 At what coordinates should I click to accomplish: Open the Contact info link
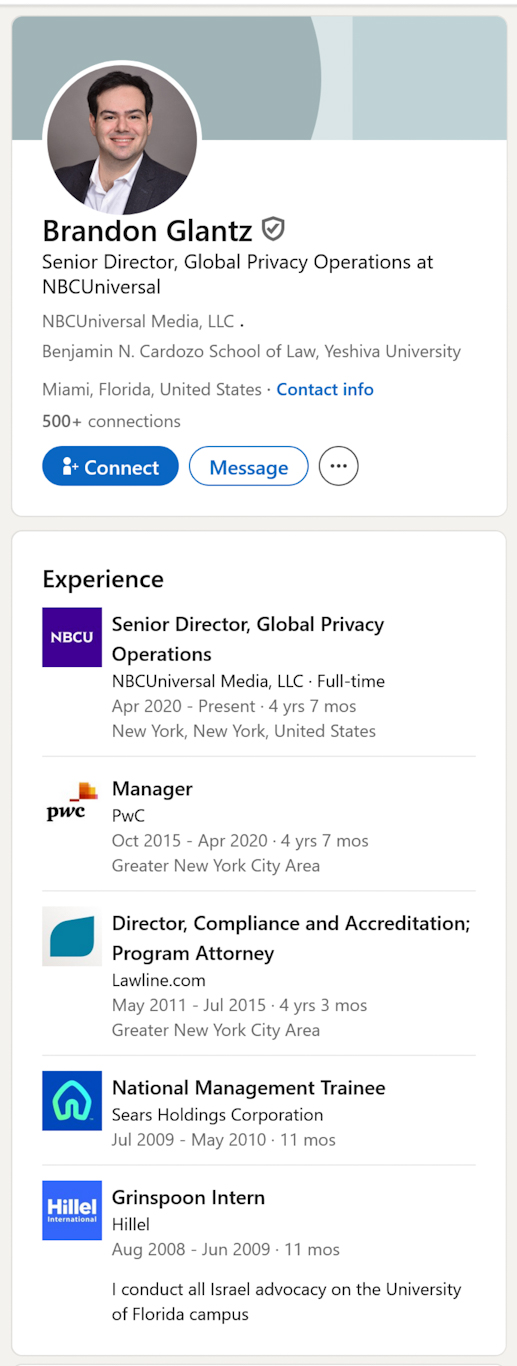pyautogui.click(x=325, y=389)
